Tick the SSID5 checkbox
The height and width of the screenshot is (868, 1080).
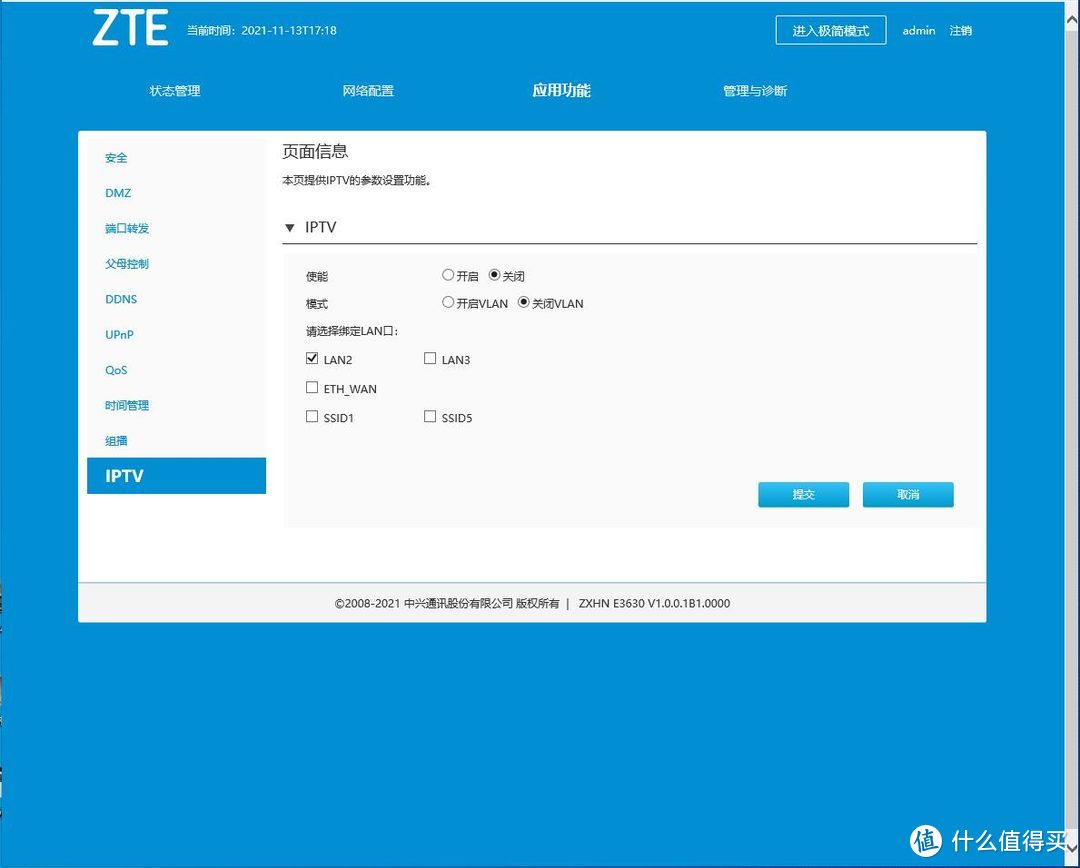tap(430, 417)
